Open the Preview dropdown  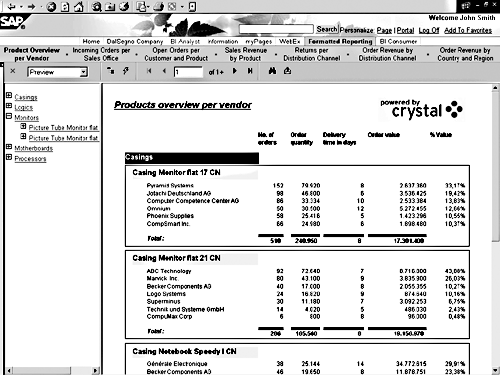(84, 72)
